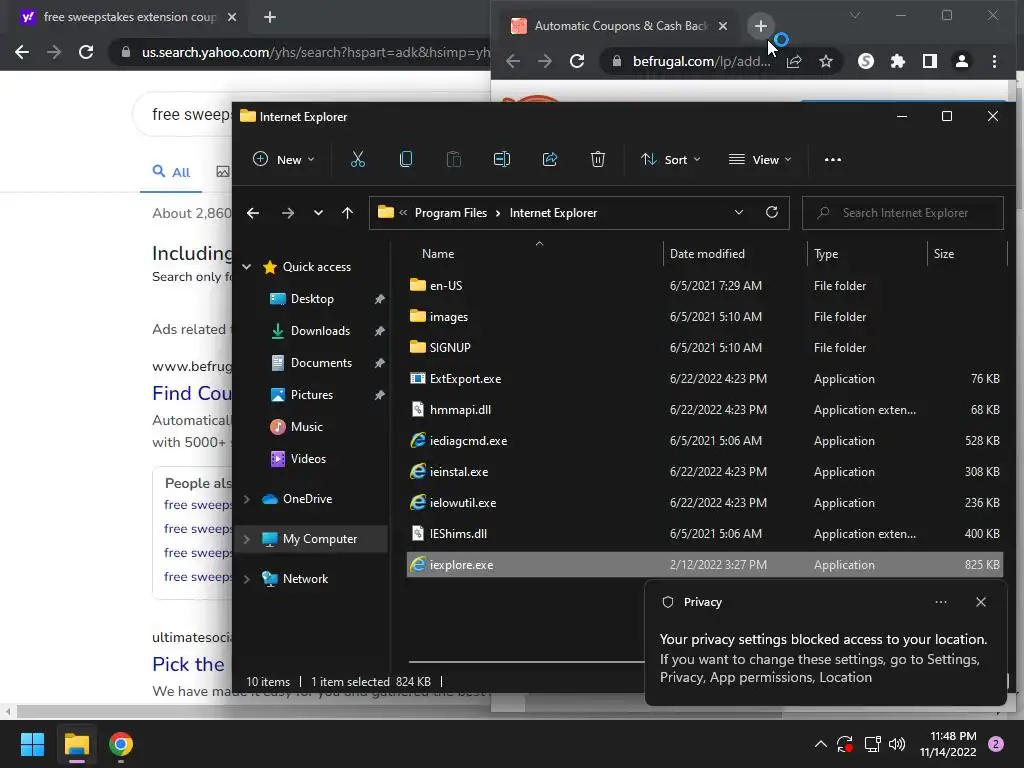The width and height of the screenshot is (1024, 768).
Task: Open Videos in navigation pane
Action: 308,459
